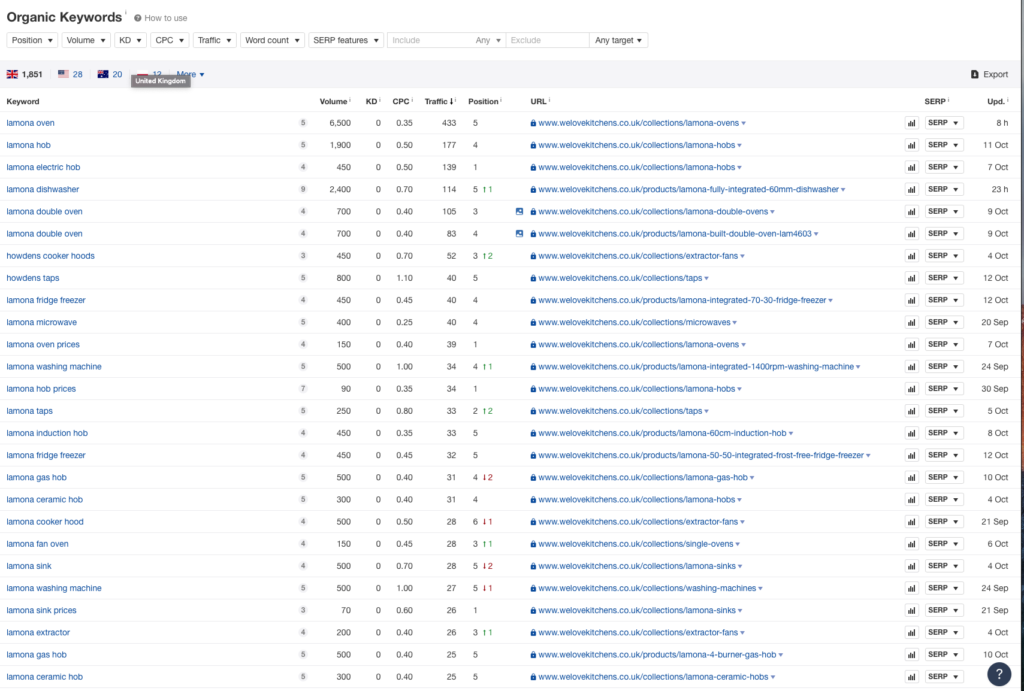Screen dimensions: 1024x691
Task: Click word count badge for lamona dishwasher
Action: tap(303, 189)
